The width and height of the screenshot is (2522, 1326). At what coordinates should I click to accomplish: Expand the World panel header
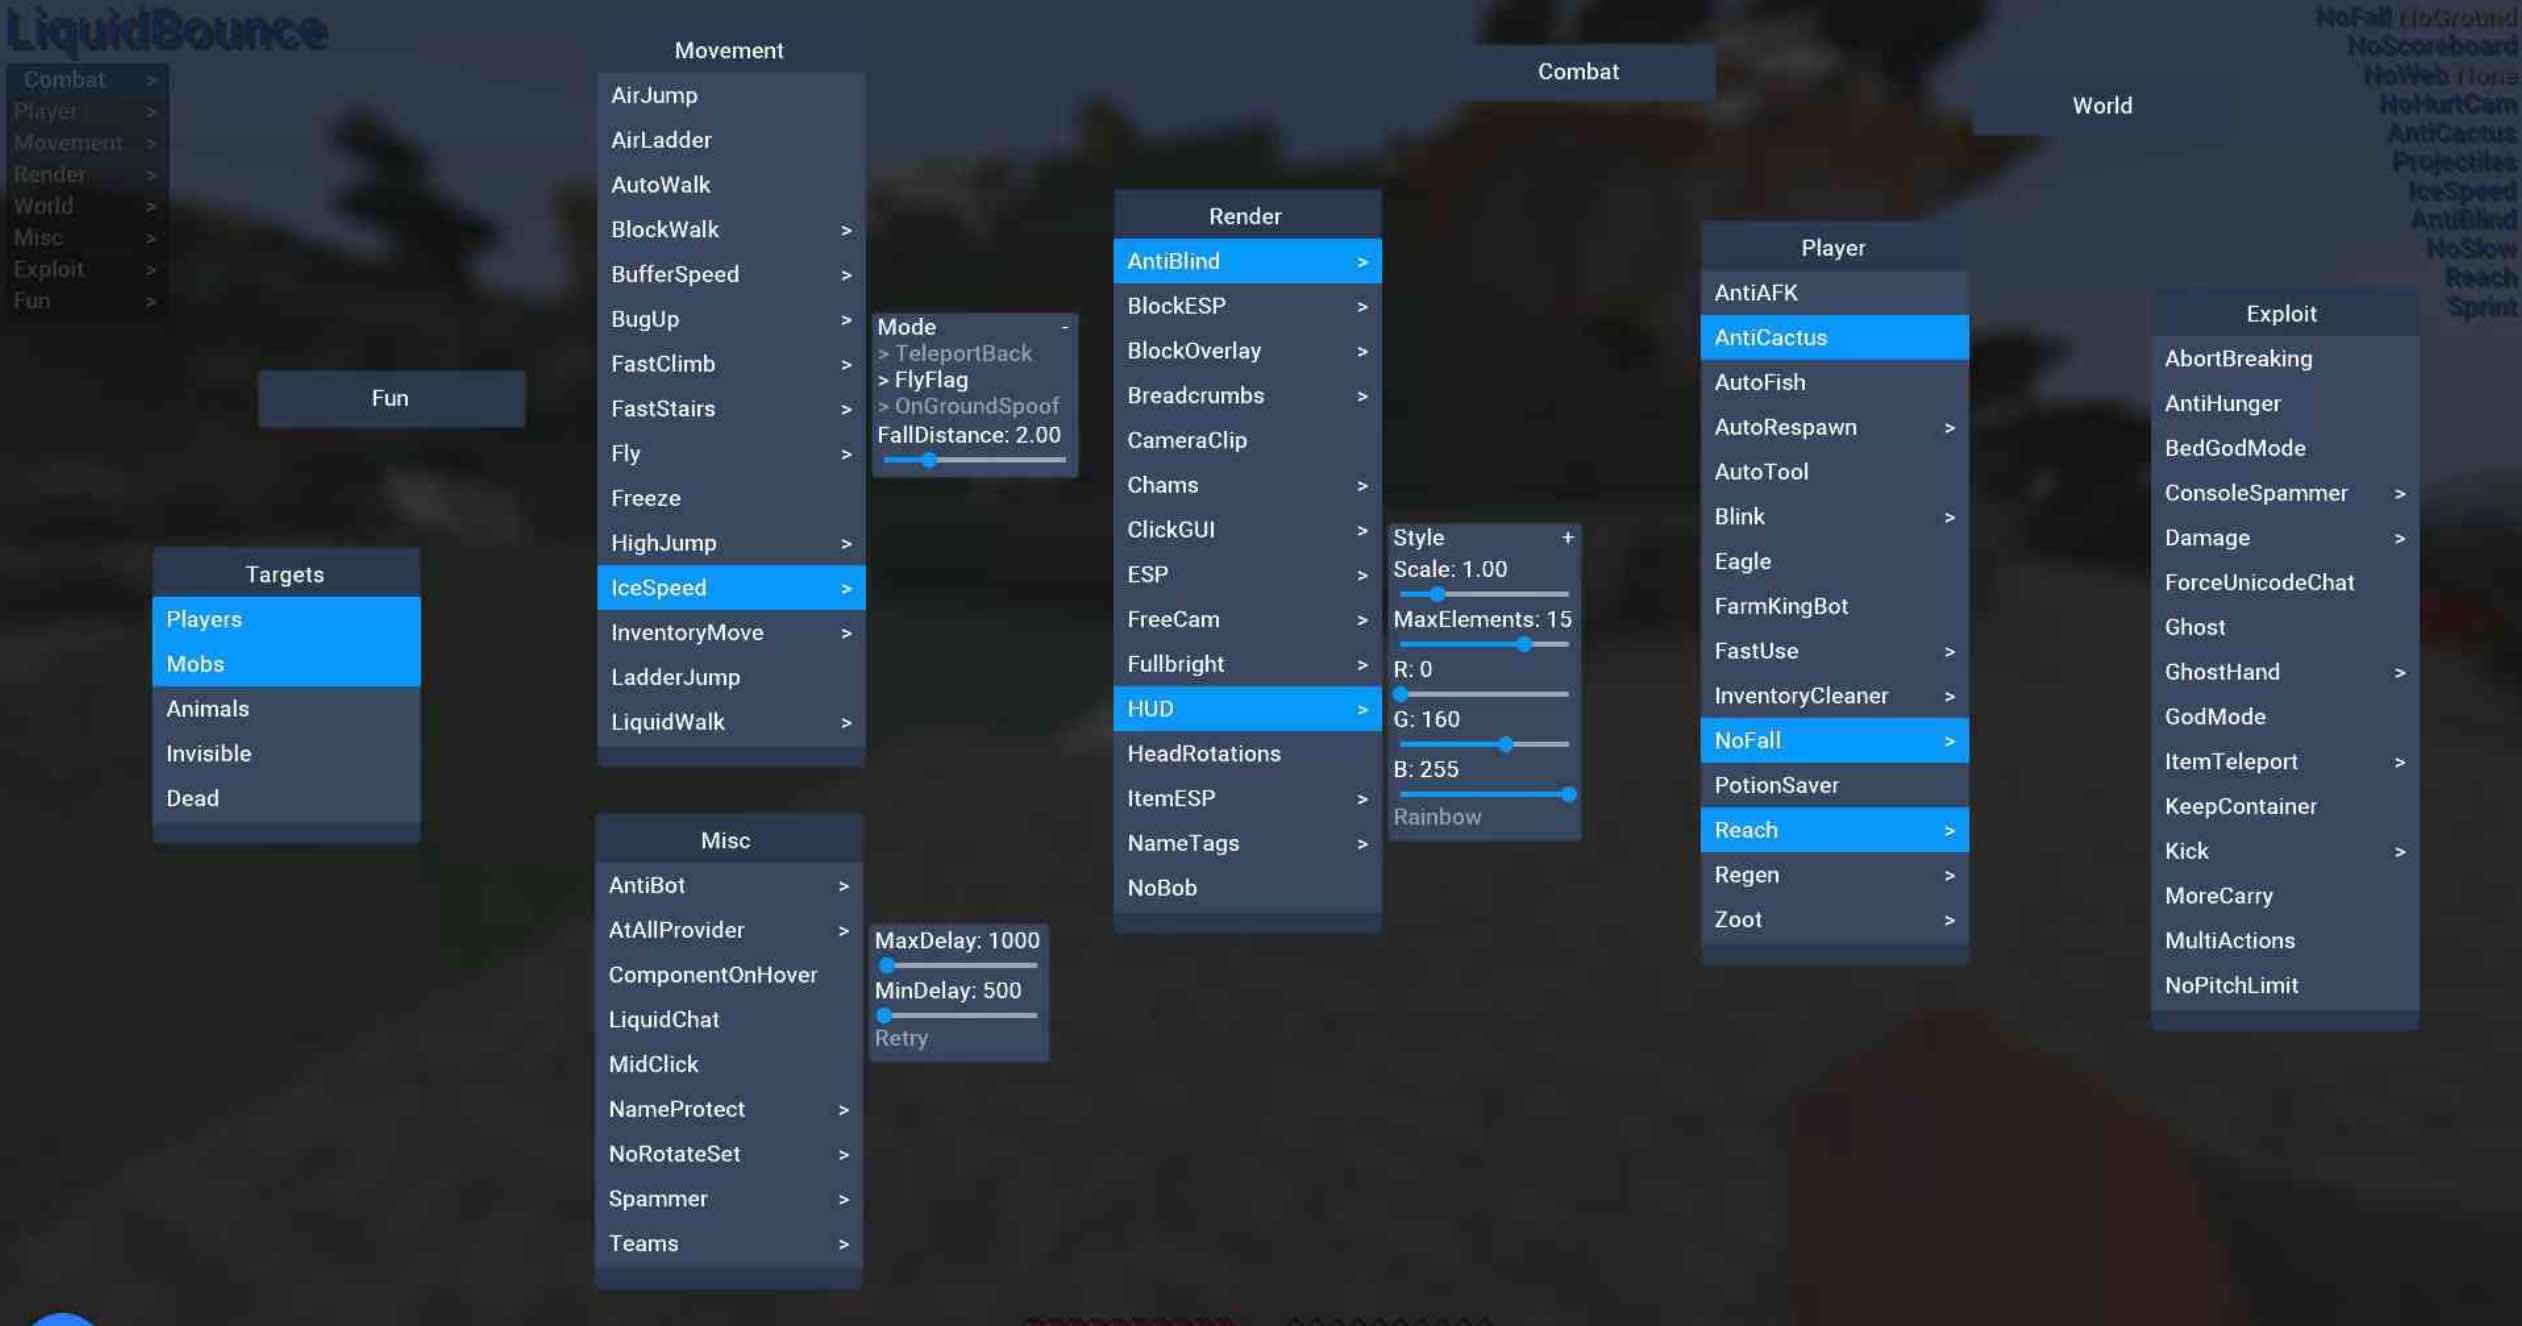(2101, 106)
